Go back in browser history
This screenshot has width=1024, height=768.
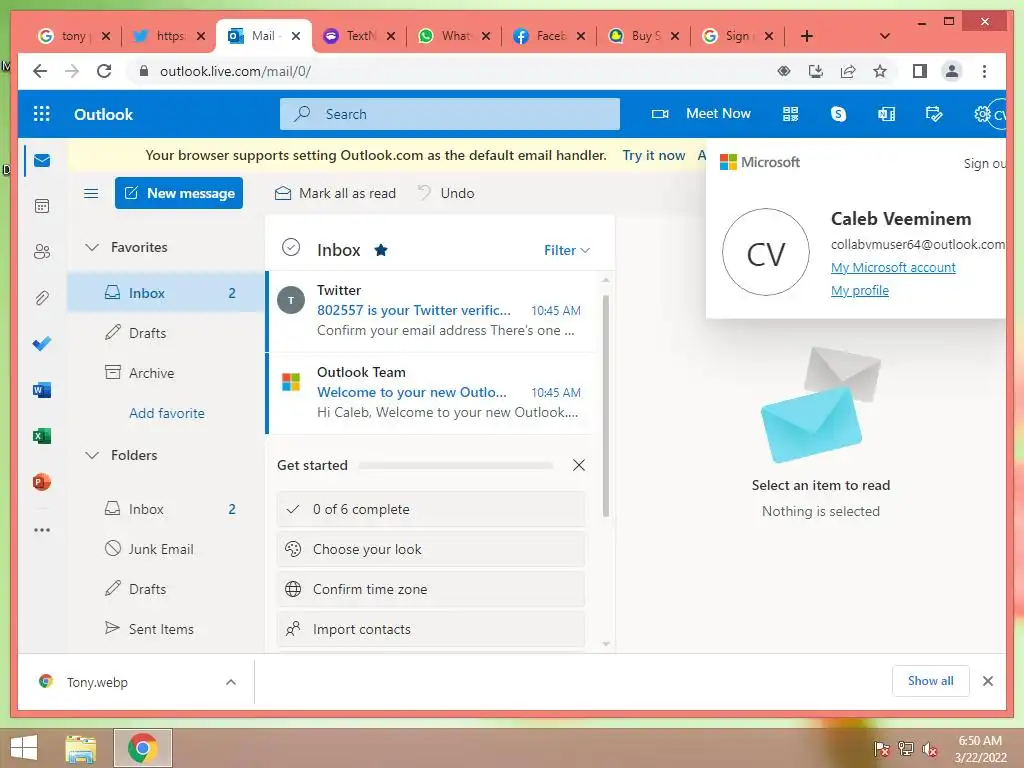pos(40,71)
